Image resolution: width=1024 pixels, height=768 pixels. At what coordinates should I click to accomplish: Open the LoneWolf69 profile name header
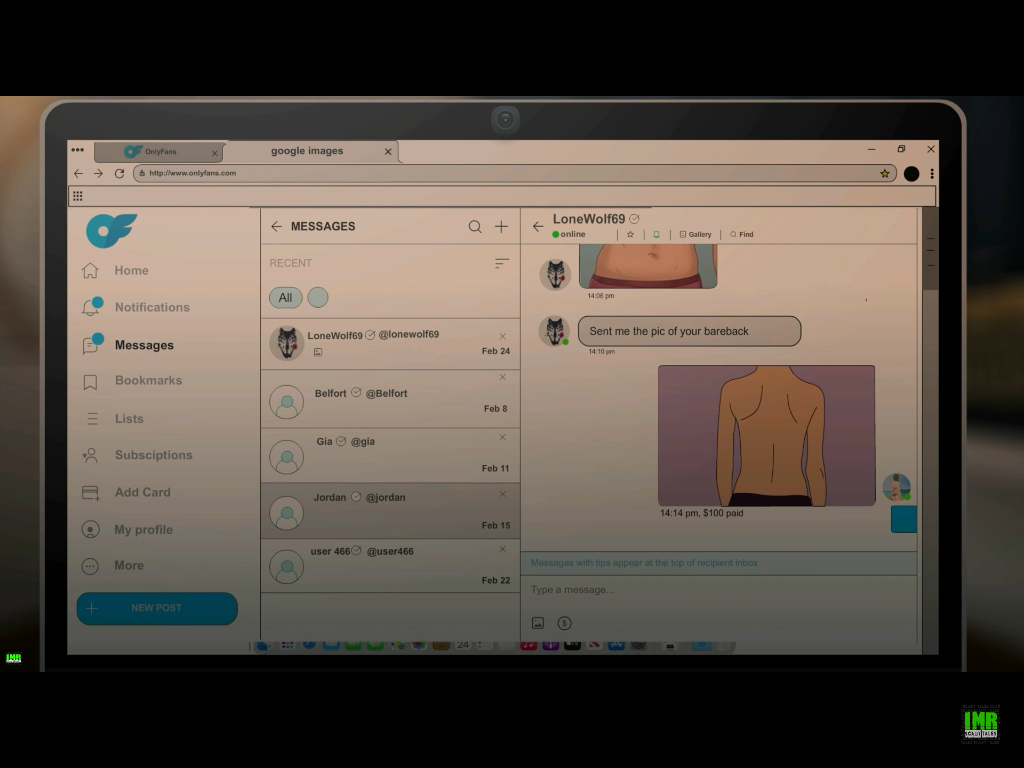[588, 219]
